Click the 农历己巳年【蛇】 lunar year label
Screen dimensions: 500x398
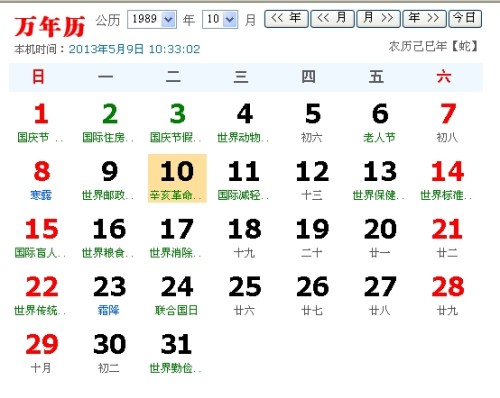434,46
